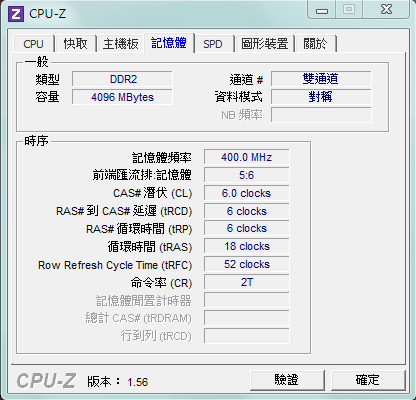
Task: Click the 確定 button
Action: [x=368, y=380]
